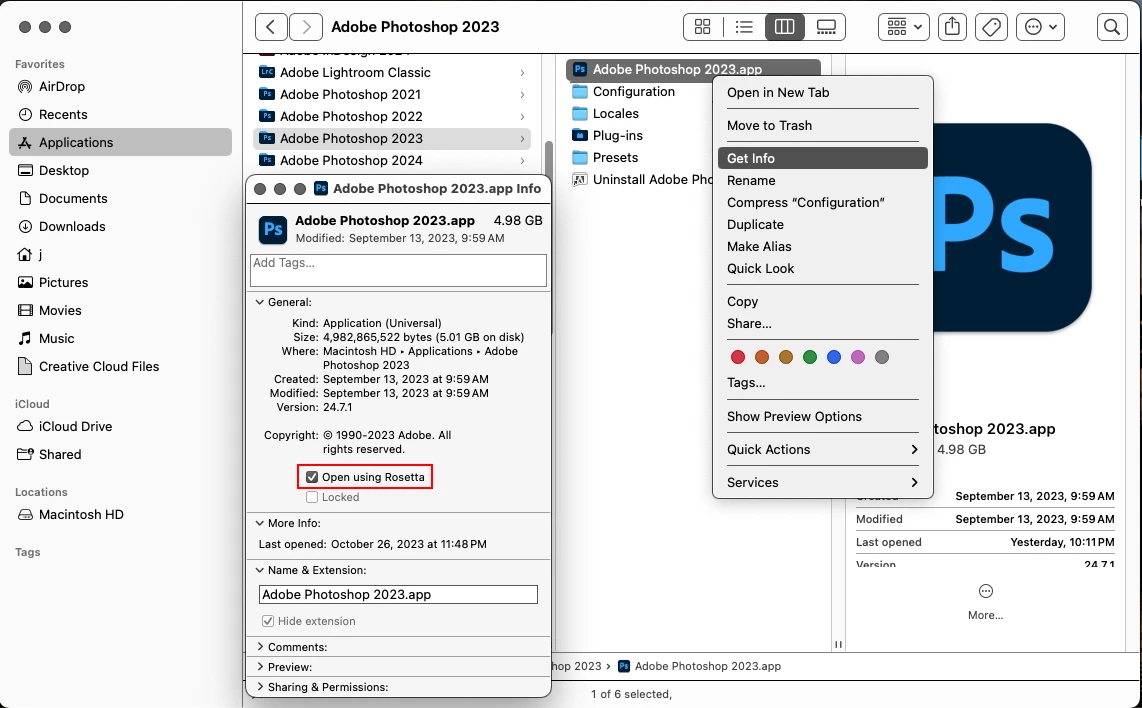The width and height of the screenshot is (1142, 708).
Task: Select Applications in the sidebar
Action: pos(120,142)
